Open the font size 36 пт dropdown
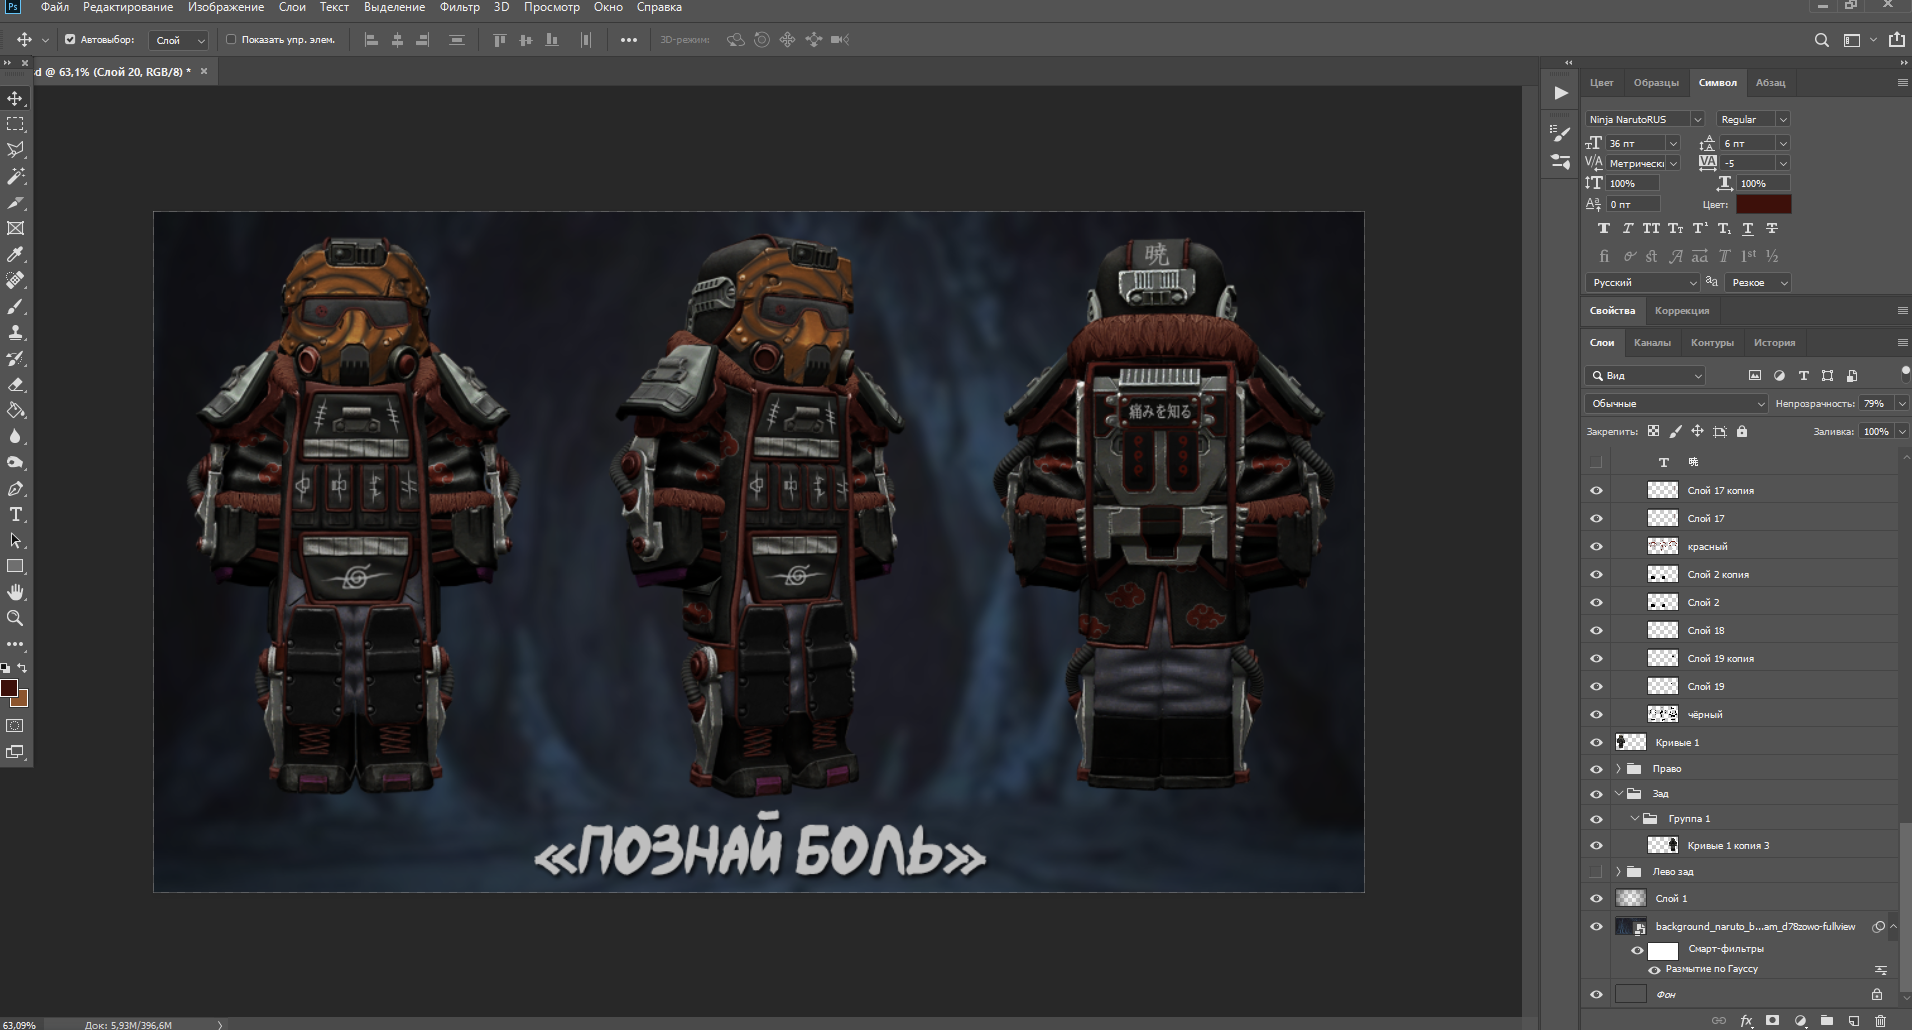This screenshot has height=1030, width=1912. (x=1673, y=143)
